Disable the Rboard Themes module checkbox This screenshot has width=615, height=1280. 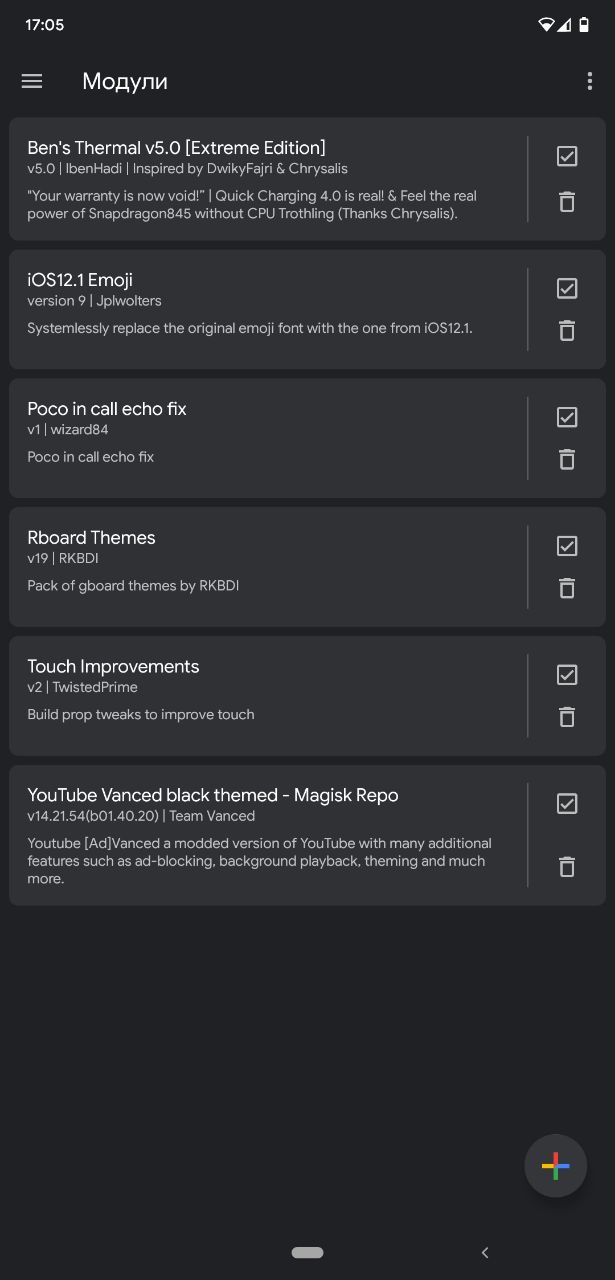567,546
